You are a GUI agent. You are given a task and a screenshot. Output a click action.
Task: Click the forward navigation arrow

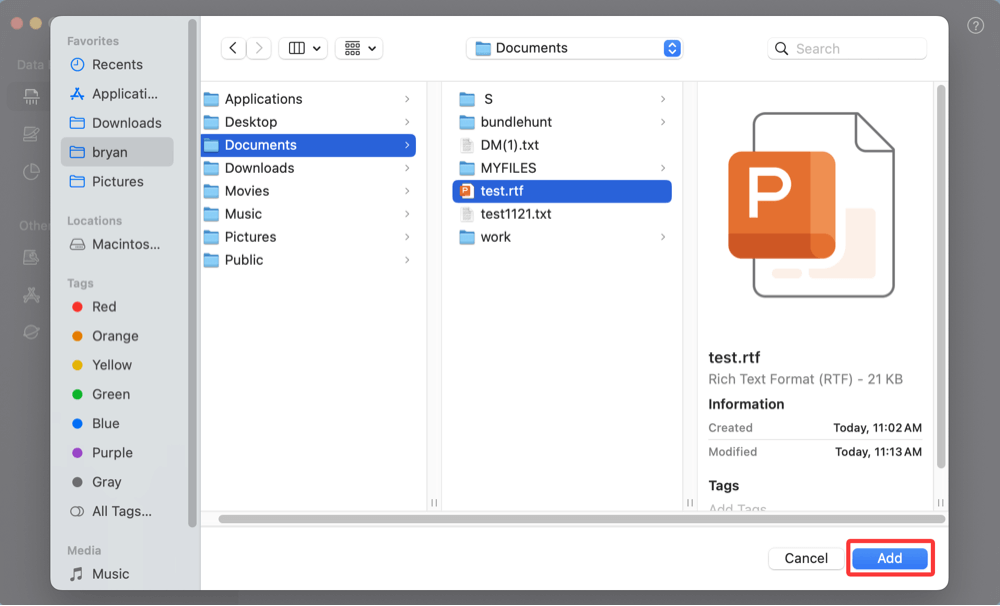(x=259, y=48)
